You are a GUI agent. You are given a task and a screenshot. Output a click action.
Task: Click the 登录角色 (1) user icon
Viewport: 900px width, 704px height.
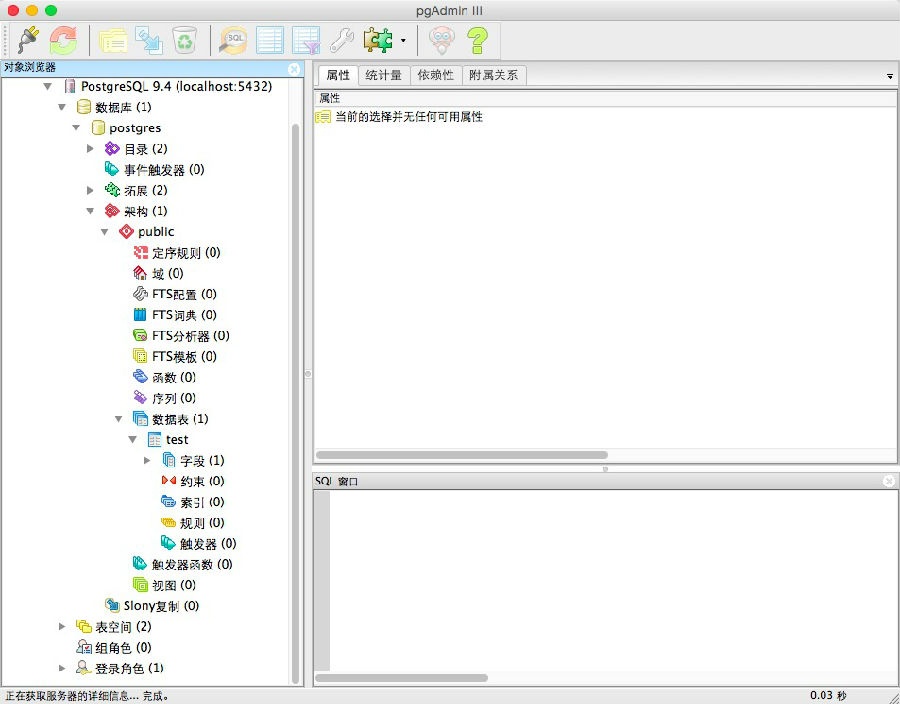tap(83, 668)
